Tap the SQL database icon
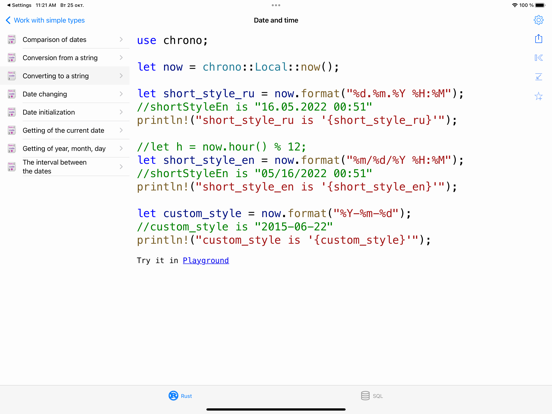 pos(365,396)
